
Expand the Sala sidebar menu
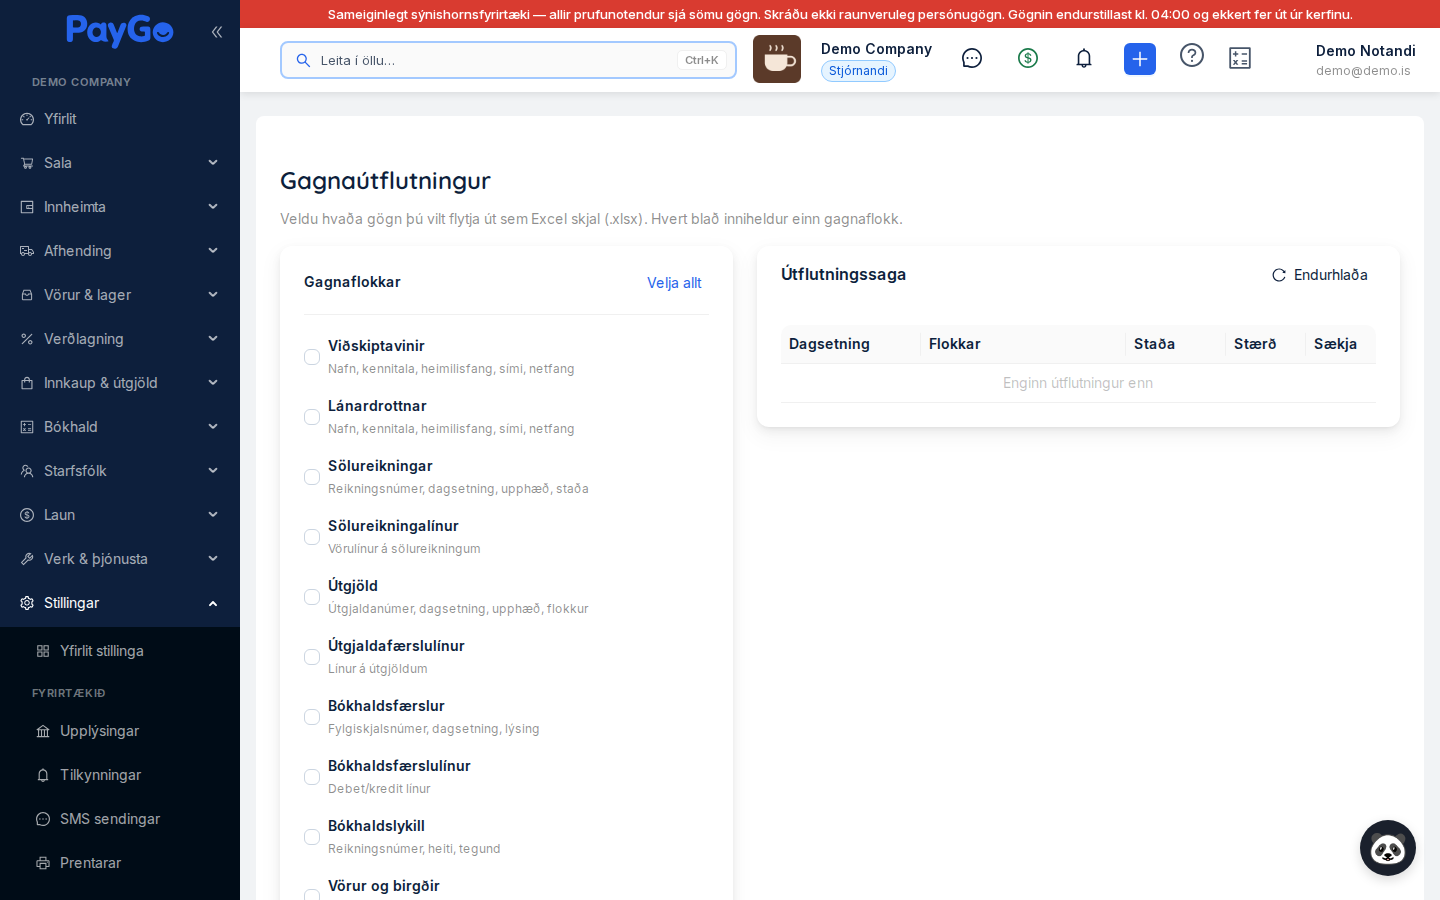tap(120, 163)
